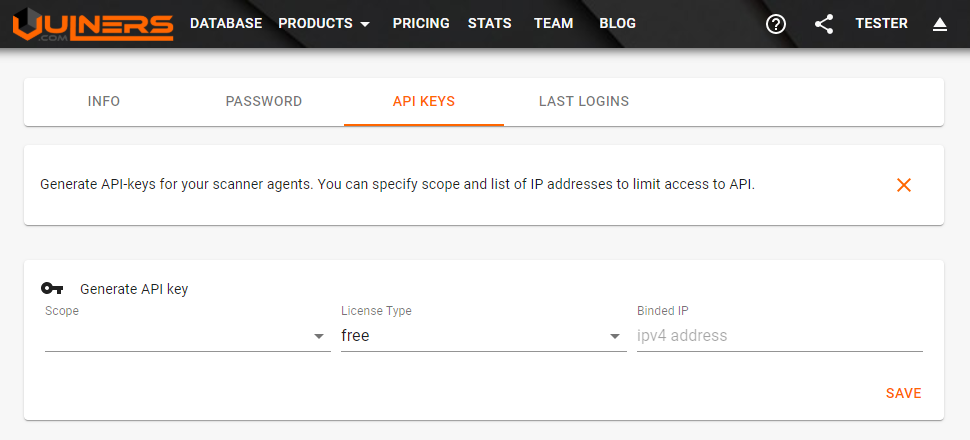Image resolution: width=970 pixels, height=440 pixels.
Task: Open the Pricing page
Action: [x=421, y=24]
